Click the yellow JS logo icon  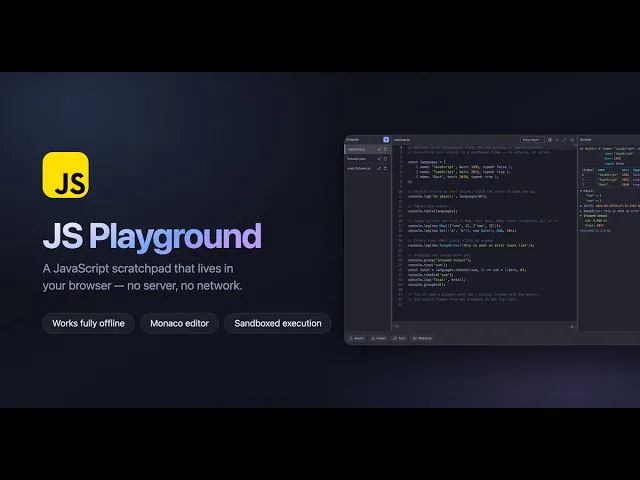coord(66,175)
